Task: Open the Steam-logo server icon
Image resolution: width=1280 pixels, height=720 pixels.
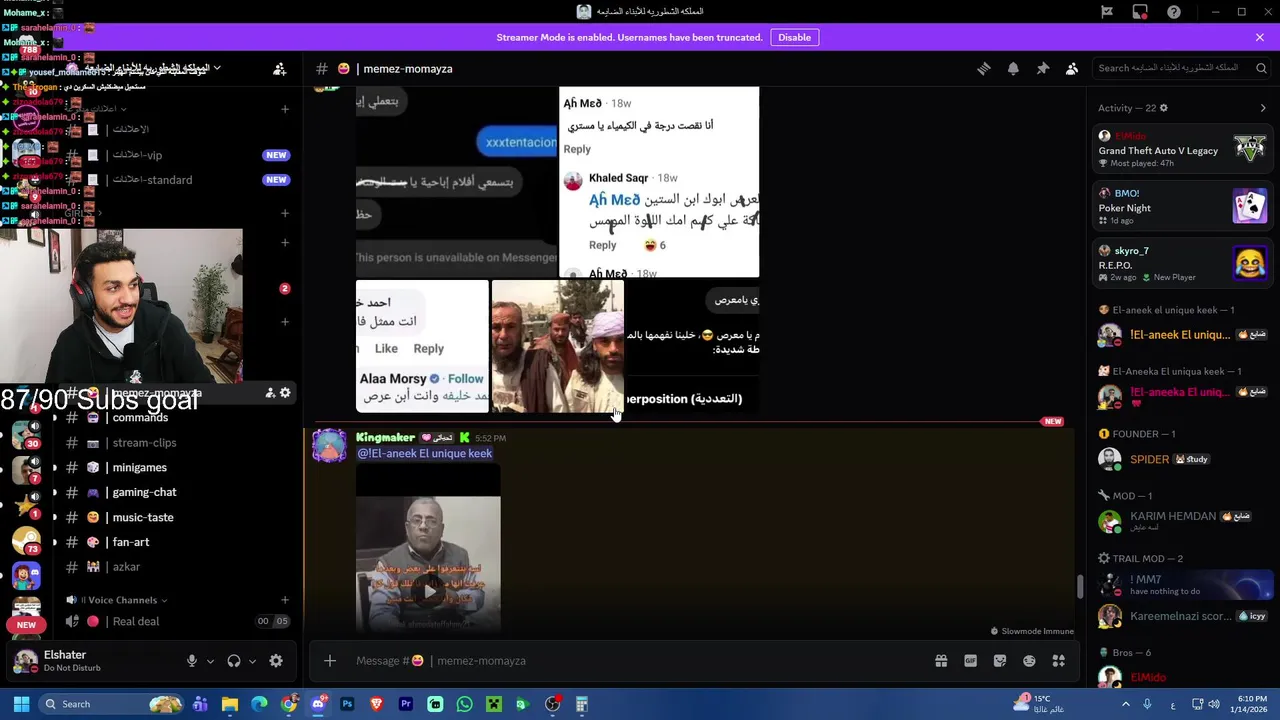Action: [x=27, y=540]
